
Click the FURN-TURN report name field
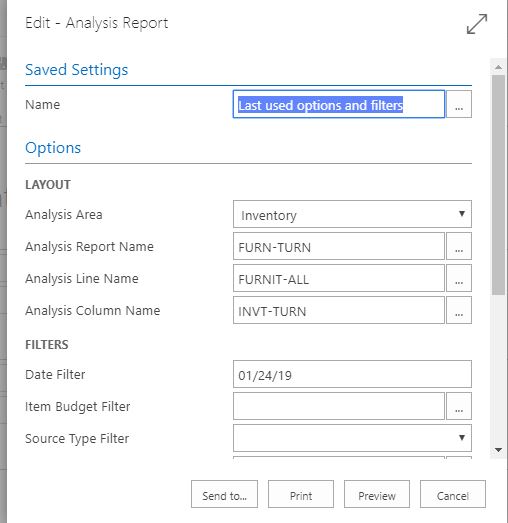tap(339, 246)
